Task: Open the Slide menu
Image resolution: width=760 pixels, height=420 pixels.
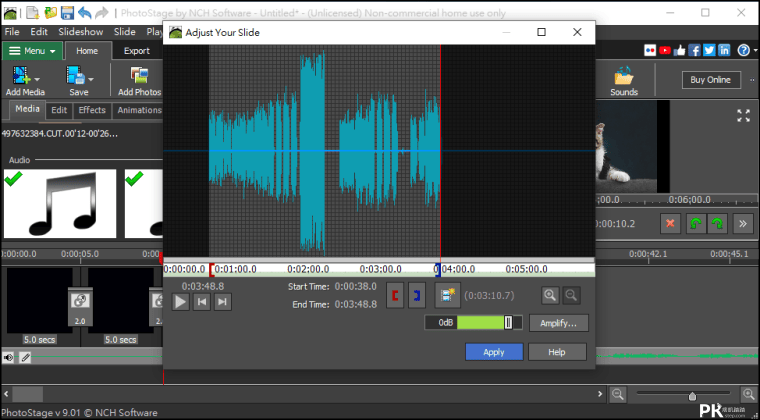Action: [x=125, y=32]
